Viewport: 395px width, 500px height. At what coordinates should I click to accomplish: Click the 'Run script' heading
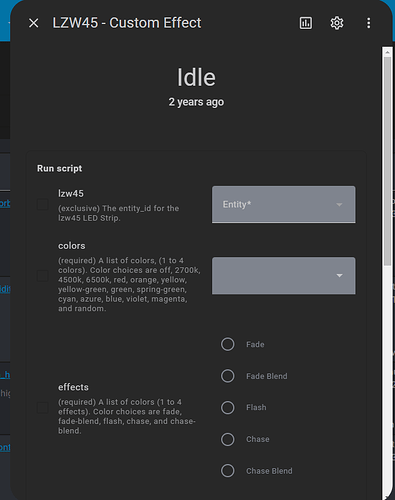(x=60, y=169)
